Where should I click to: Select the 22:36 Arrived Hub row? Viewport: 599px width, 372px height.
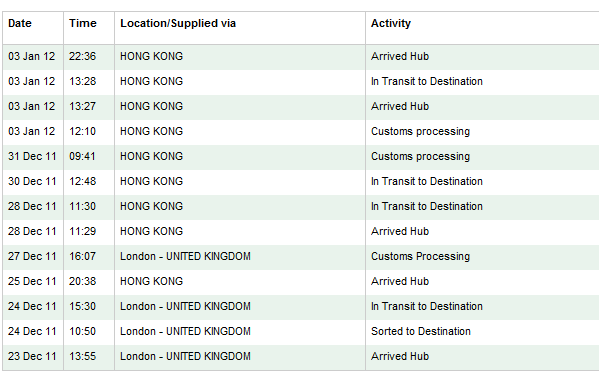pos(301,57)
